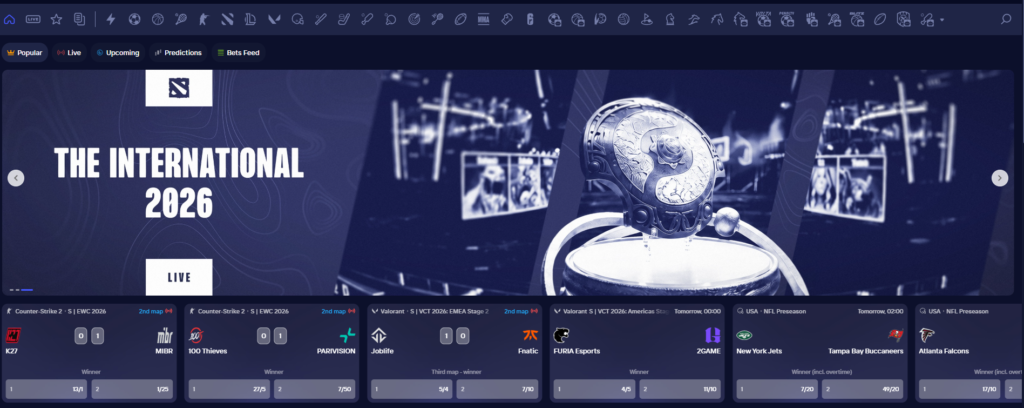Image resolution: width=1024 pixels, height=408 pixels.
Task: Switch to the Live tab
Action: click(69, 53)
